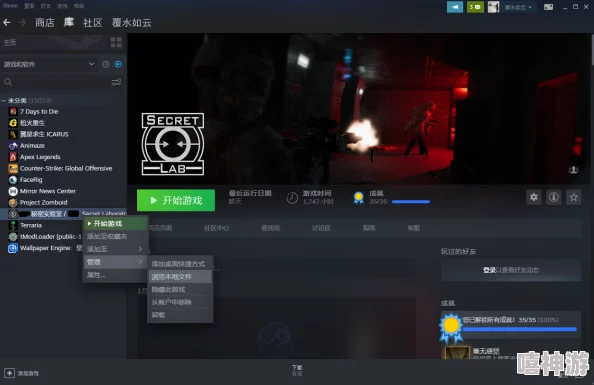Open game info circle icon
594x385 pixels.
click(553, 197)
